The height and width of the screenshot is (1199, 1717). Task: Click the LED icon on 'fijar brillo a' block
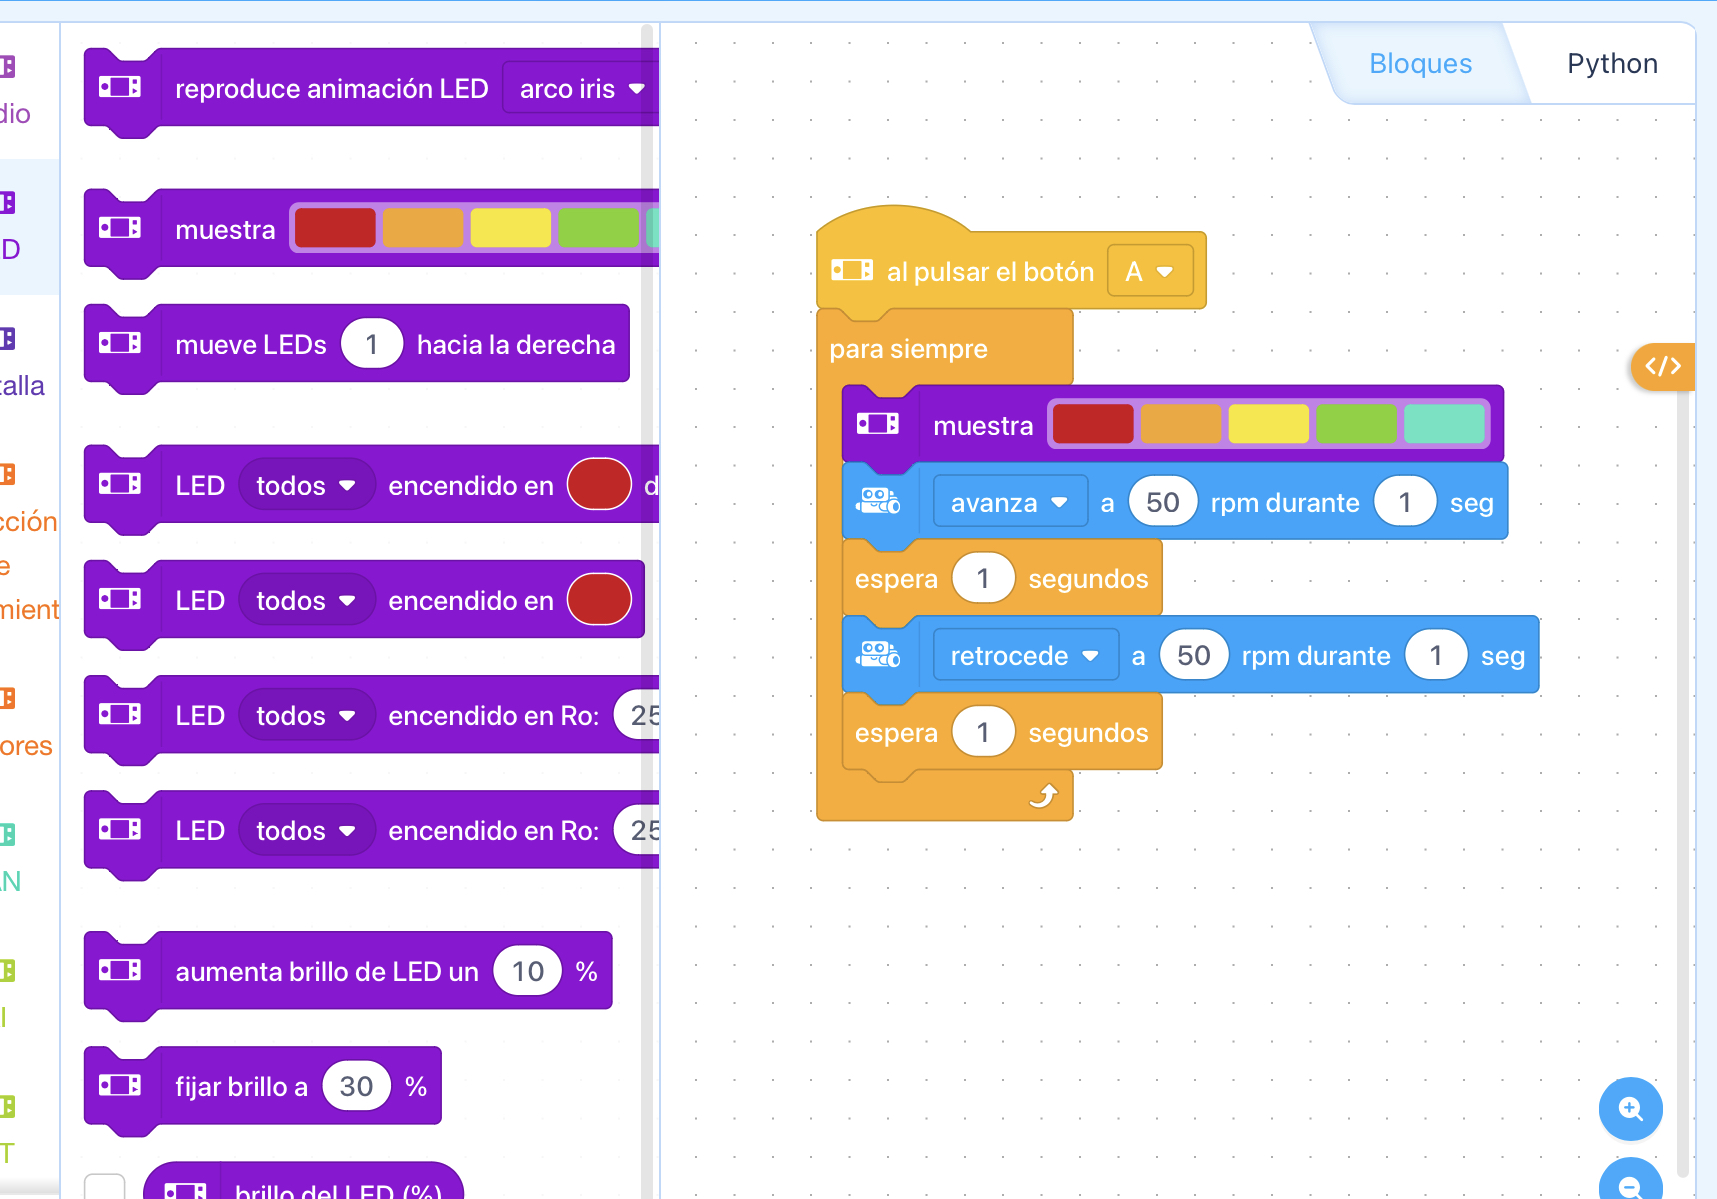coord(120,1085)
